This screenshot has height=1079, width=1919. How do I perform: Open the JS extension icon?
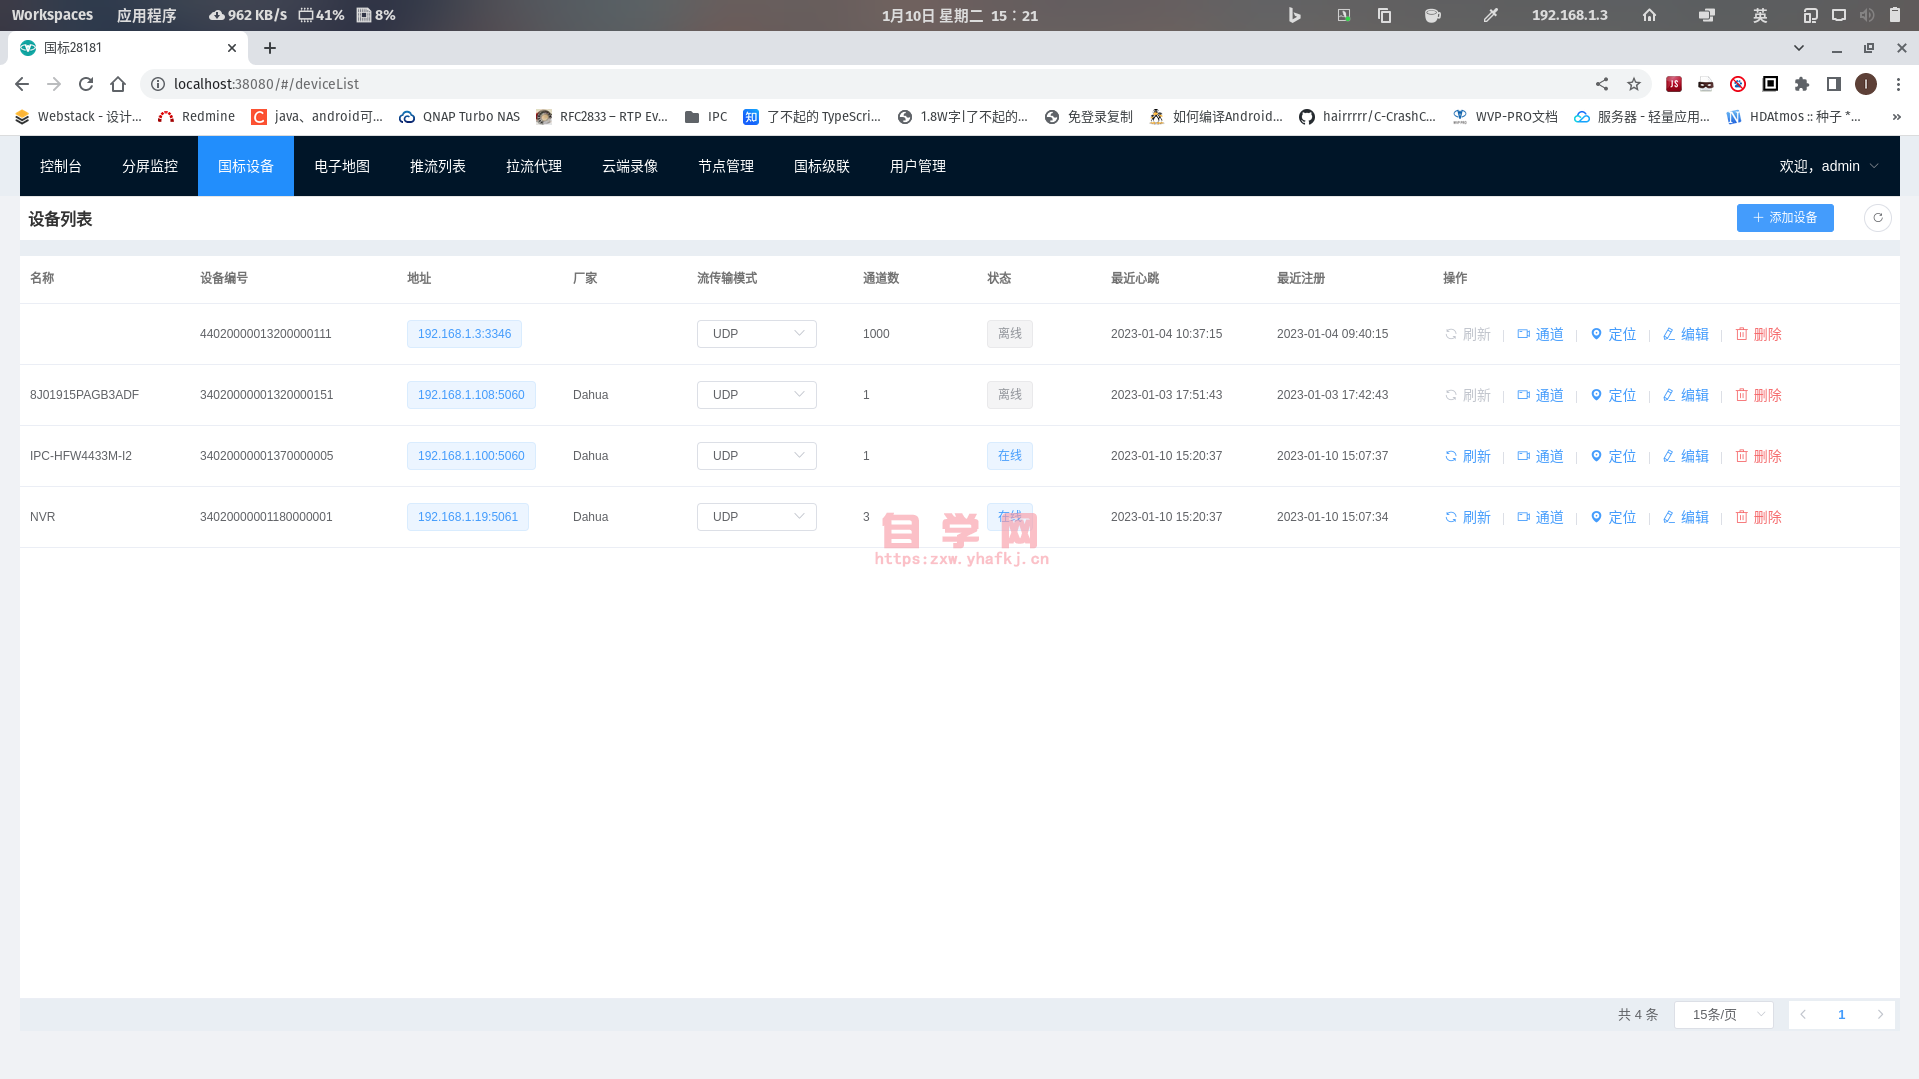coord(1674,84)
